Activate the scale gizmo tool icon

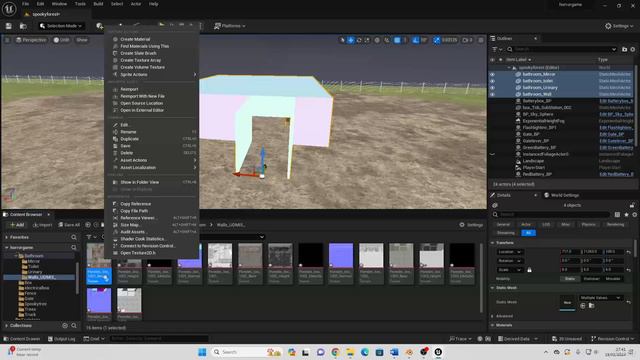[x=367, y=40]
